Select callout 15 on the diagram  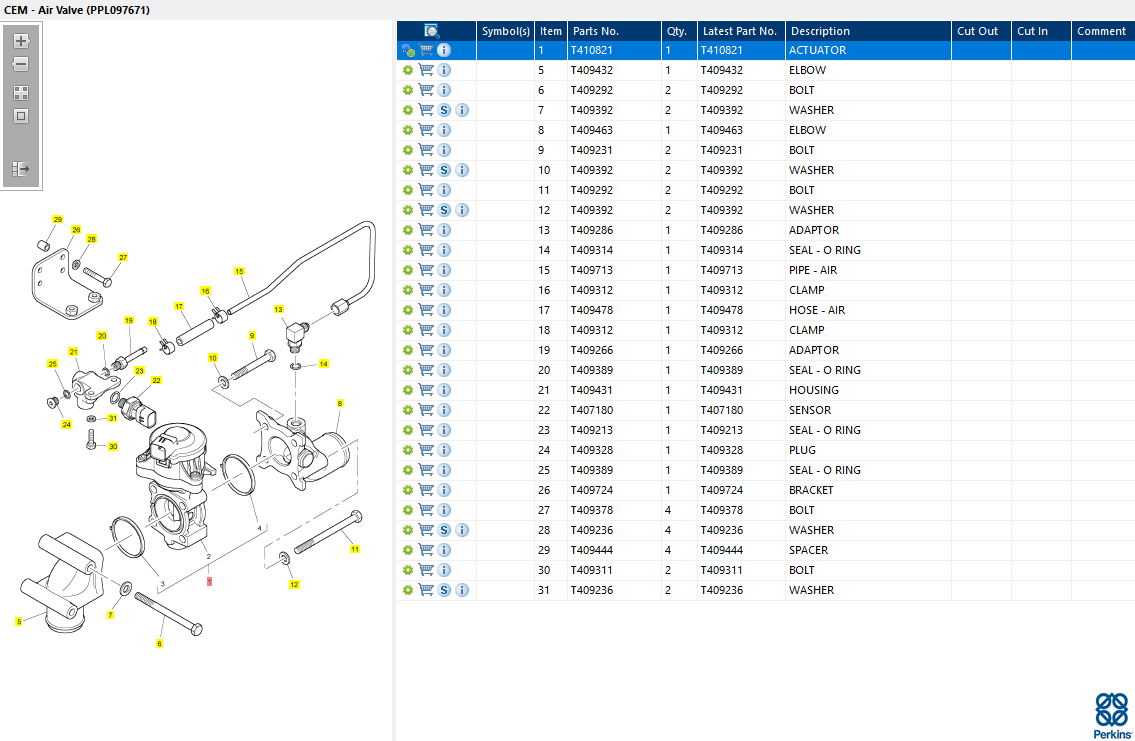(239, 271)
